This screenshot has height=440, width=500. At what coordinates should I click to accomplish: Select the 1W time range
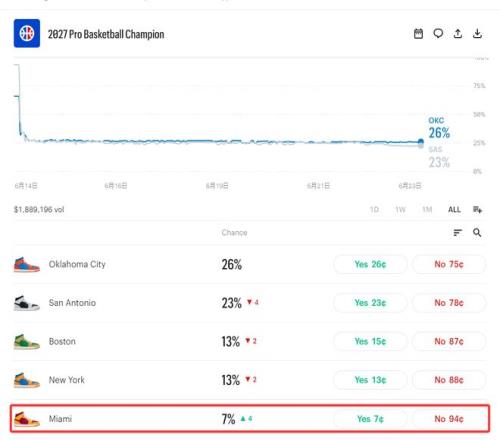pos(400,209)
